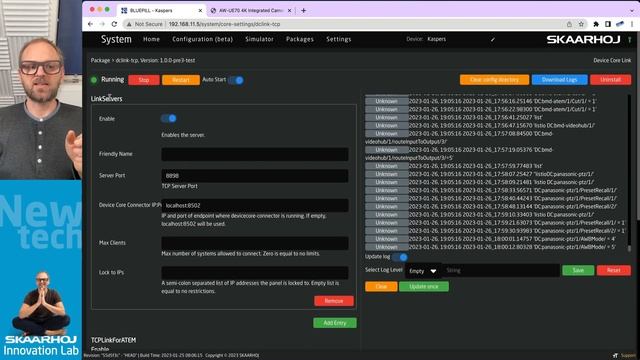Restart the dclink-tcp package
This screenshot has height=360, width=640.
pyautogui.click(x=181, y=80)
